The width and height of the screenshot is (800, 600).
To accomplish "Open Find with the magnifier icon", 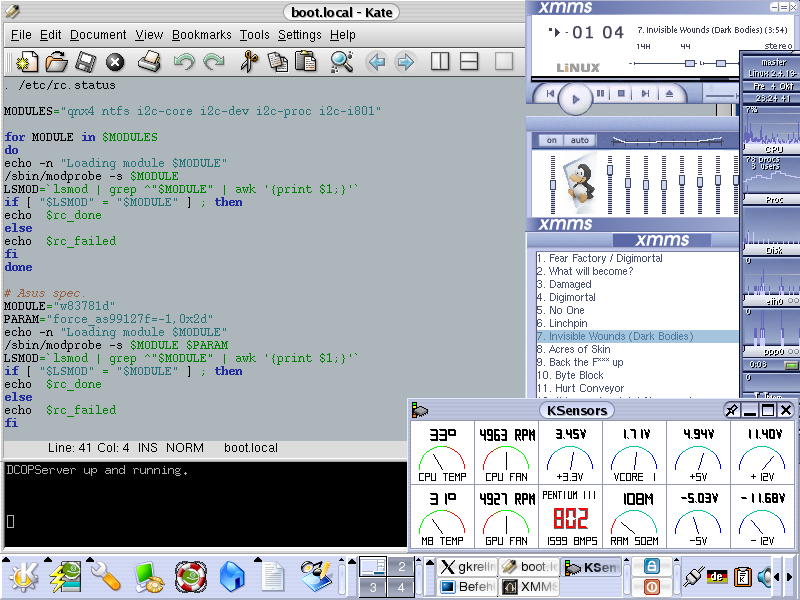I will point(341,62).
